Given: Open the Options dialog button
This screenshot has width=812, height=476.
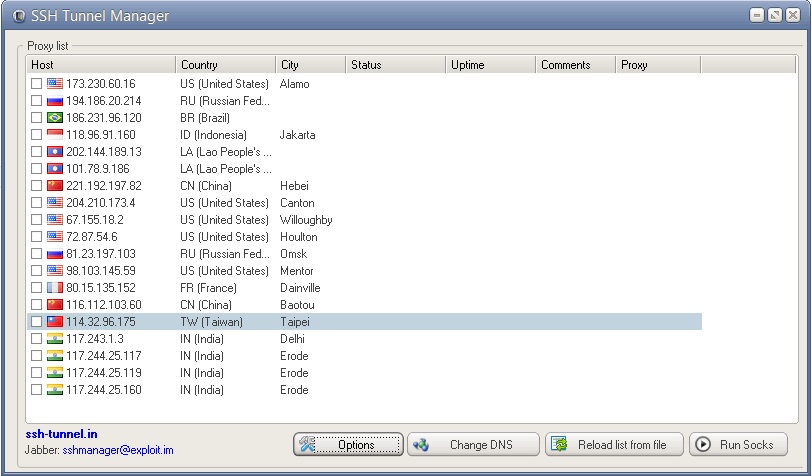Looking at the screenshot, I should [x=348, y=445].
